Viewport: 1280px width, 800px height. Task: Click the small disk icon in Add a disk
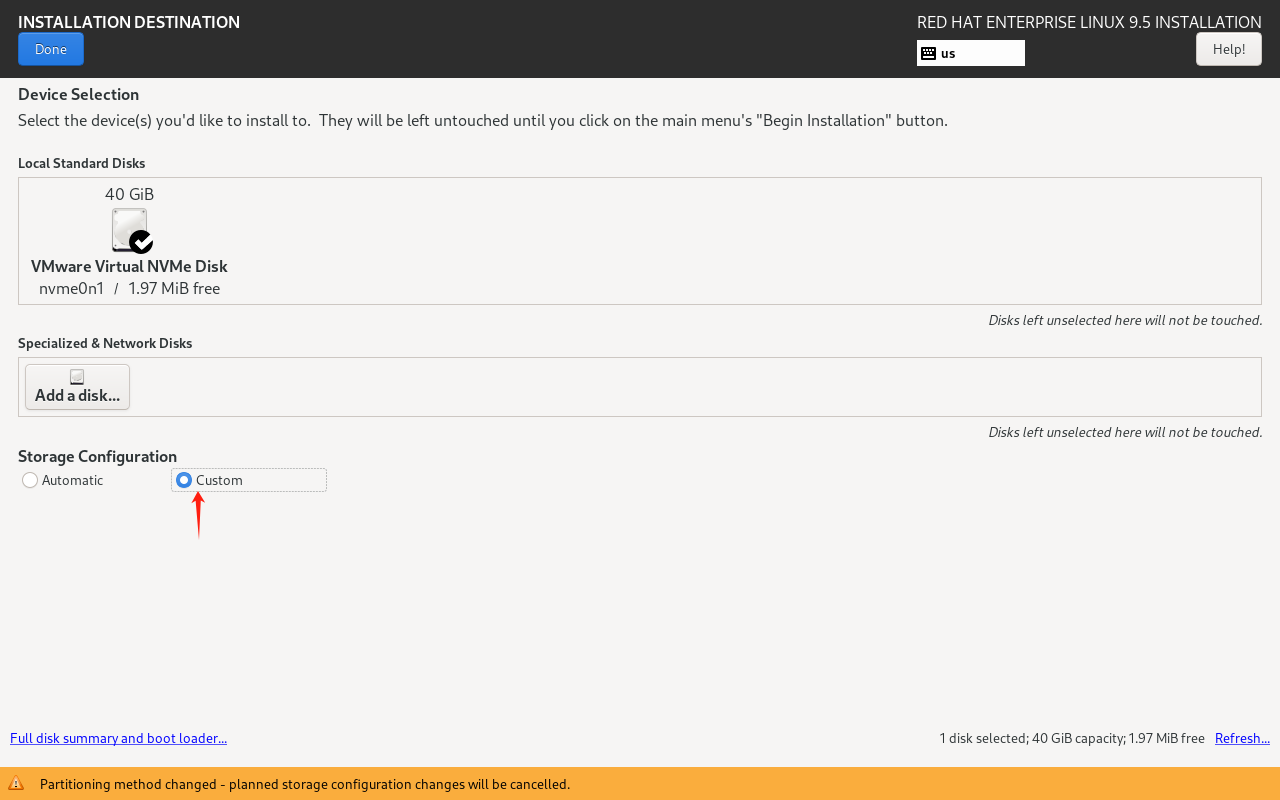click(77, 377)
